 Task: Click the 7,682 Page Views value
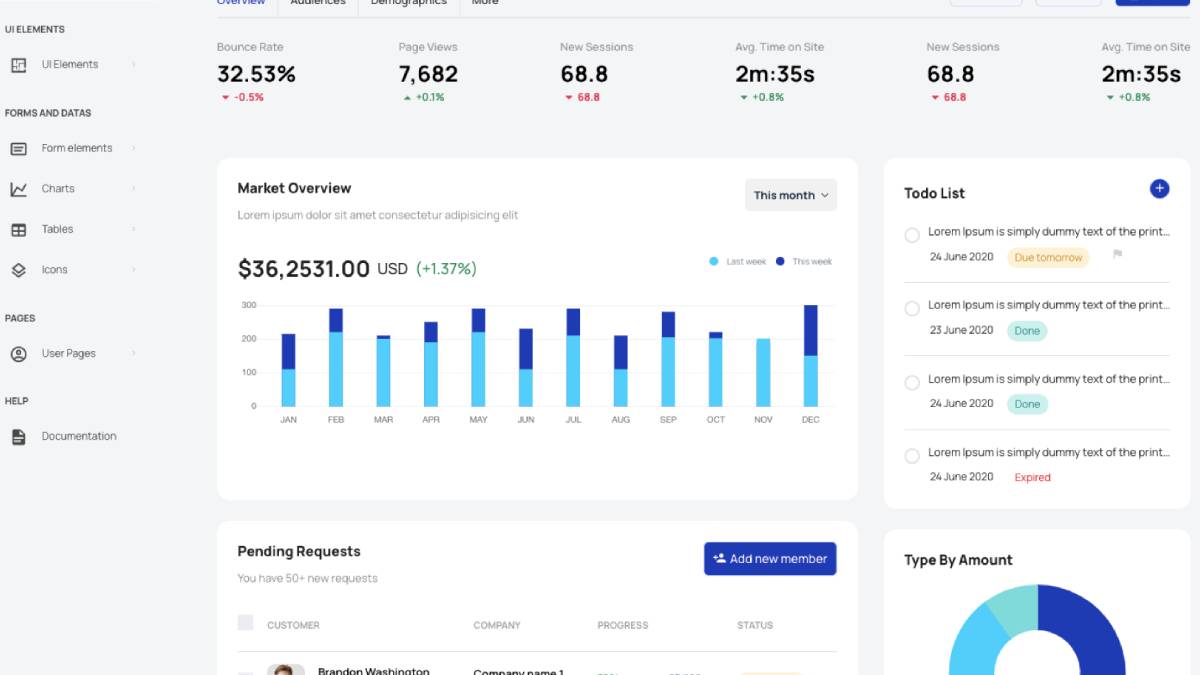coord(428,74)
